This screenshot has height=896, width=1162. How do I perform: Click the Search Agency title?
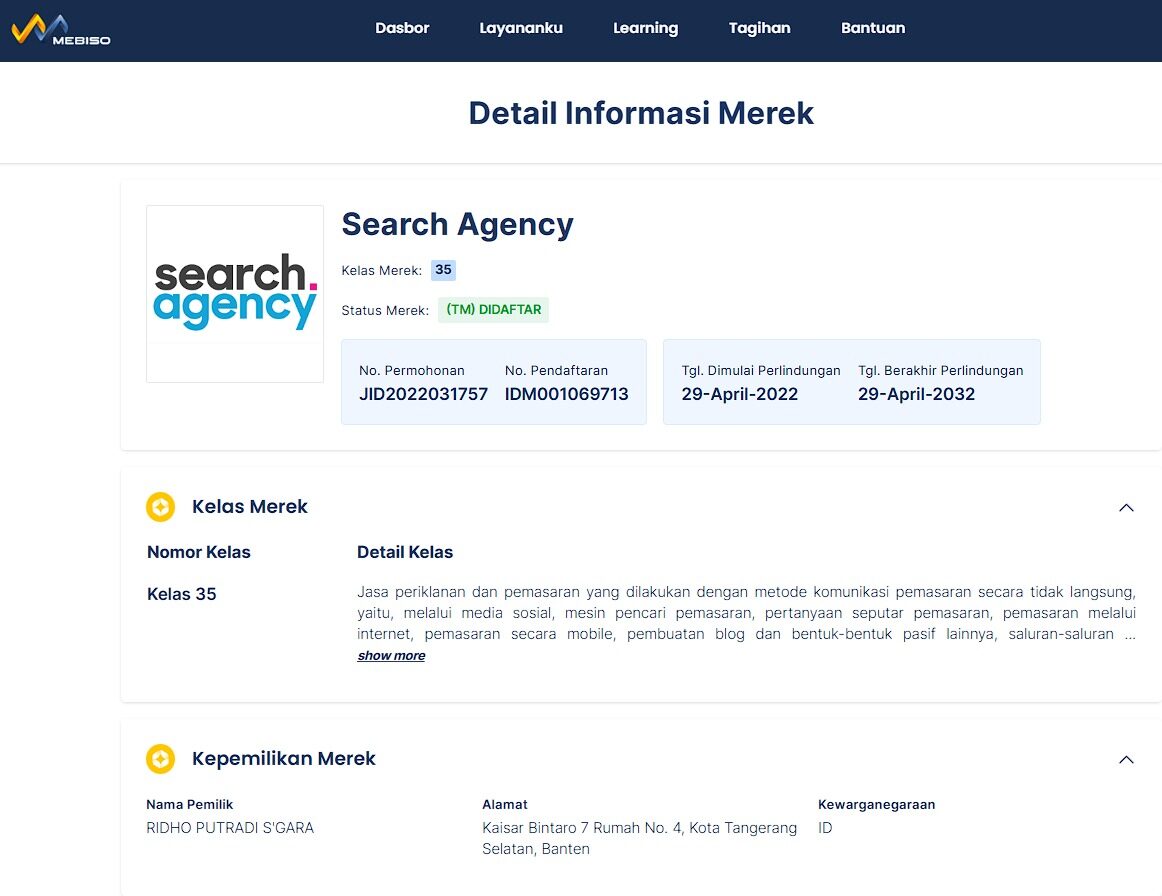457,225
